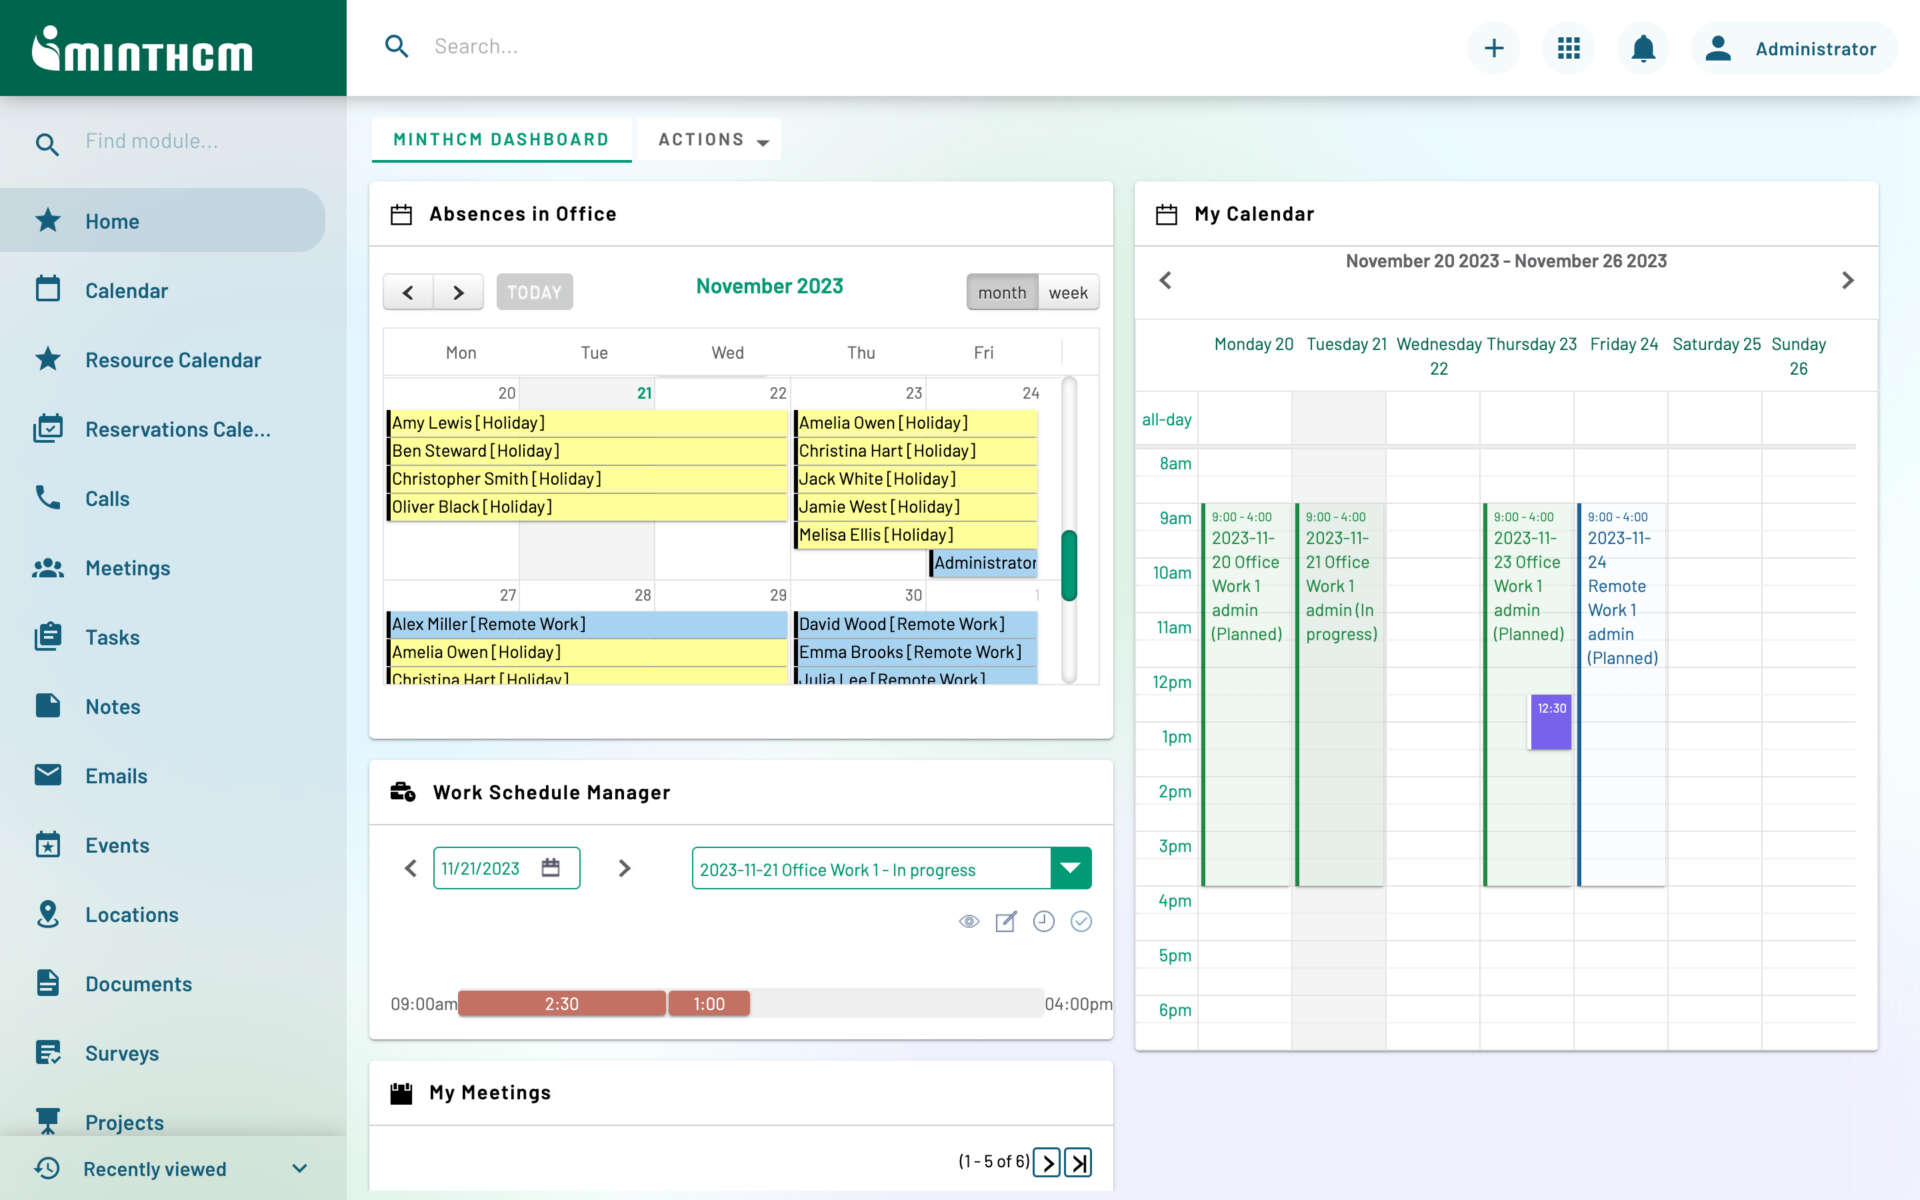This screenshot has width=1920, height=1200.
Task: Open the notifications bell
Action: [x=1643, y=48]
